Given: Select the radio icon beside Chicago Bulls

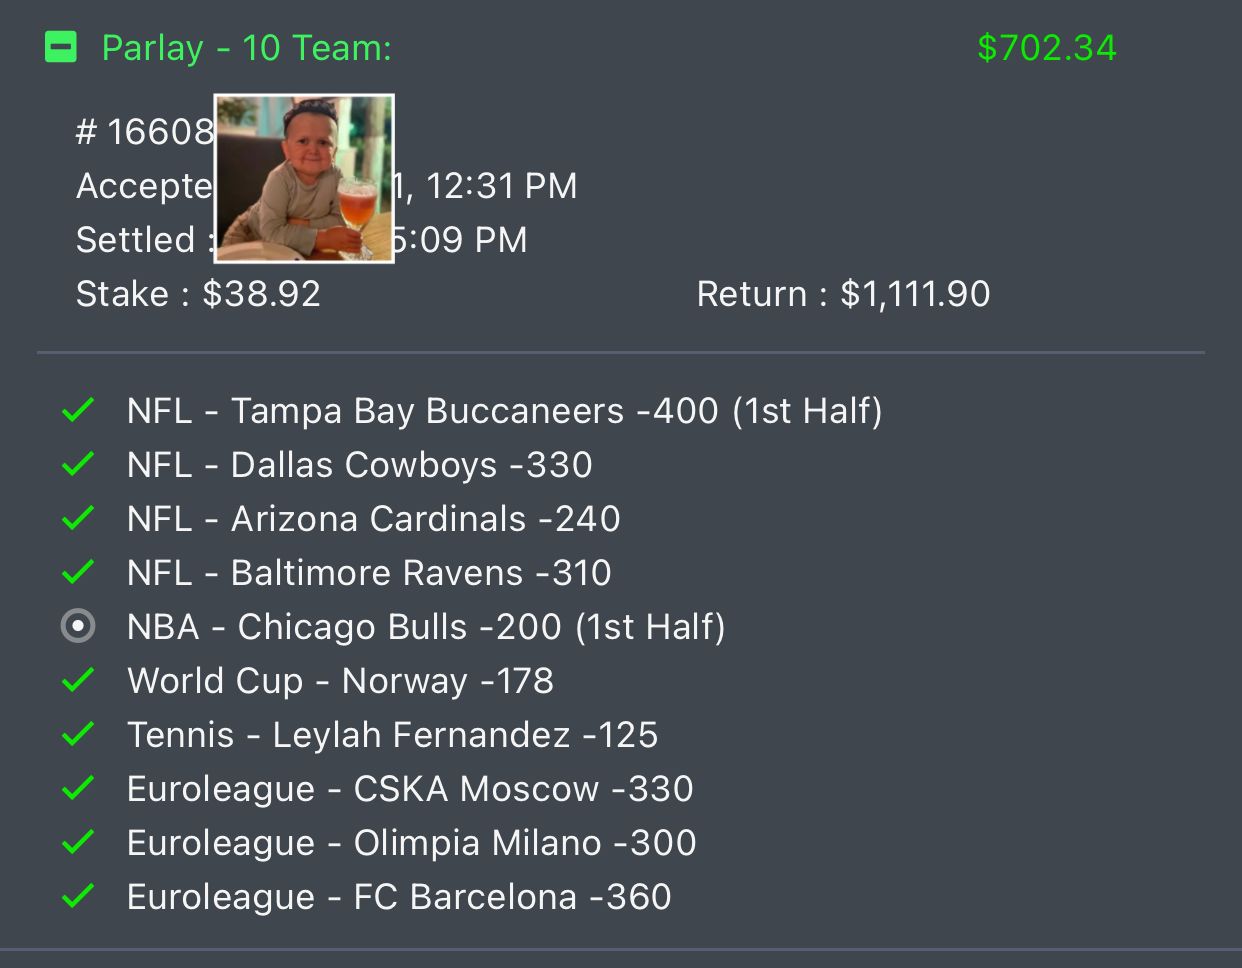Looking at the screenshot, I should pos(78,626).
